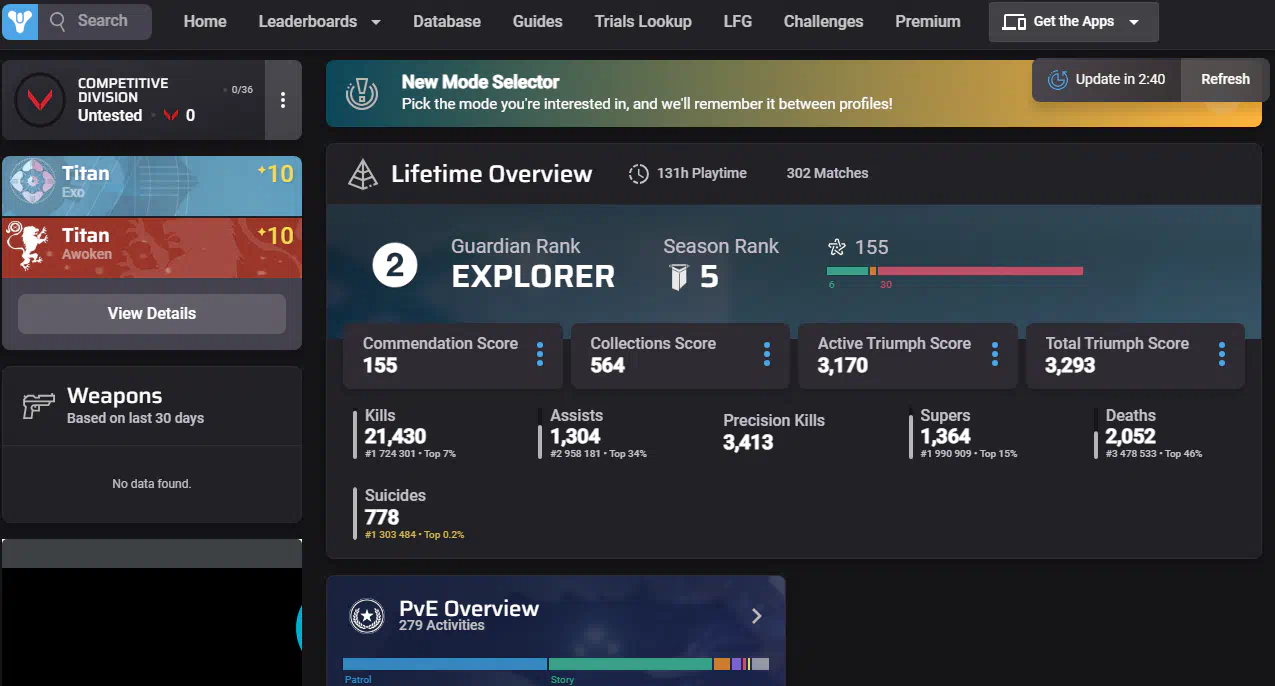Viewport: 1275px width, 686px height.
Task: Open the Database menu item
Action: (x=447, y=21)
